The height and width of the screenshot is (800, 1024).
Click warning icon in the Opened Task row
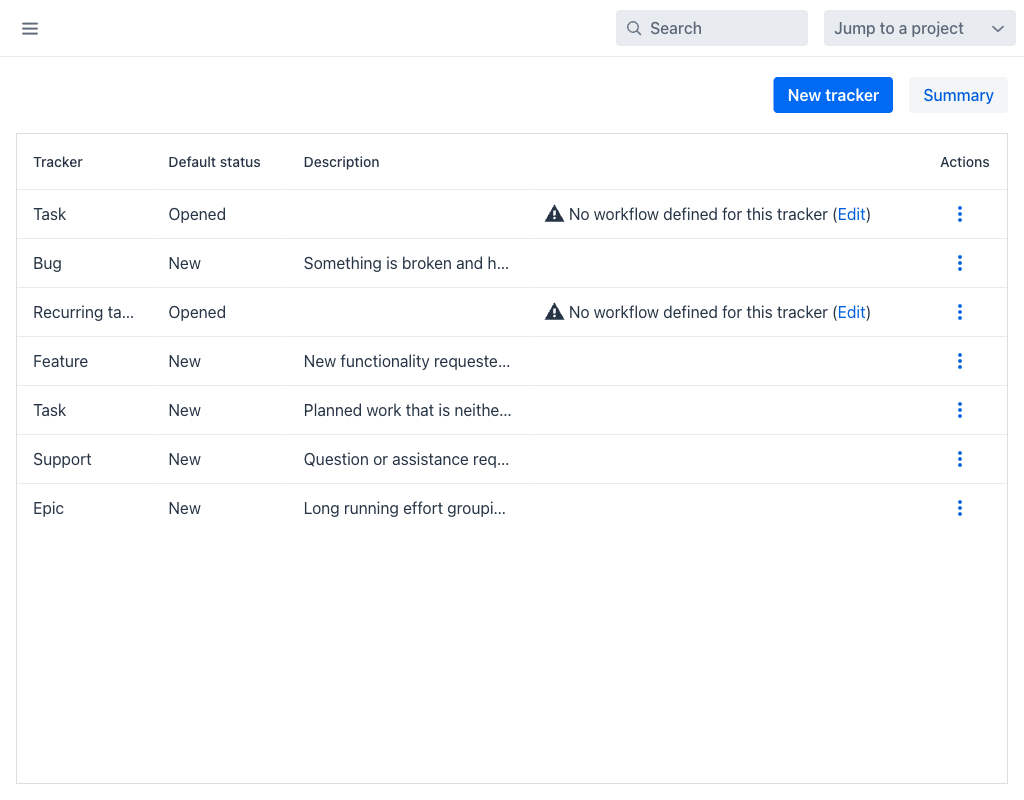tap(554, 214)
